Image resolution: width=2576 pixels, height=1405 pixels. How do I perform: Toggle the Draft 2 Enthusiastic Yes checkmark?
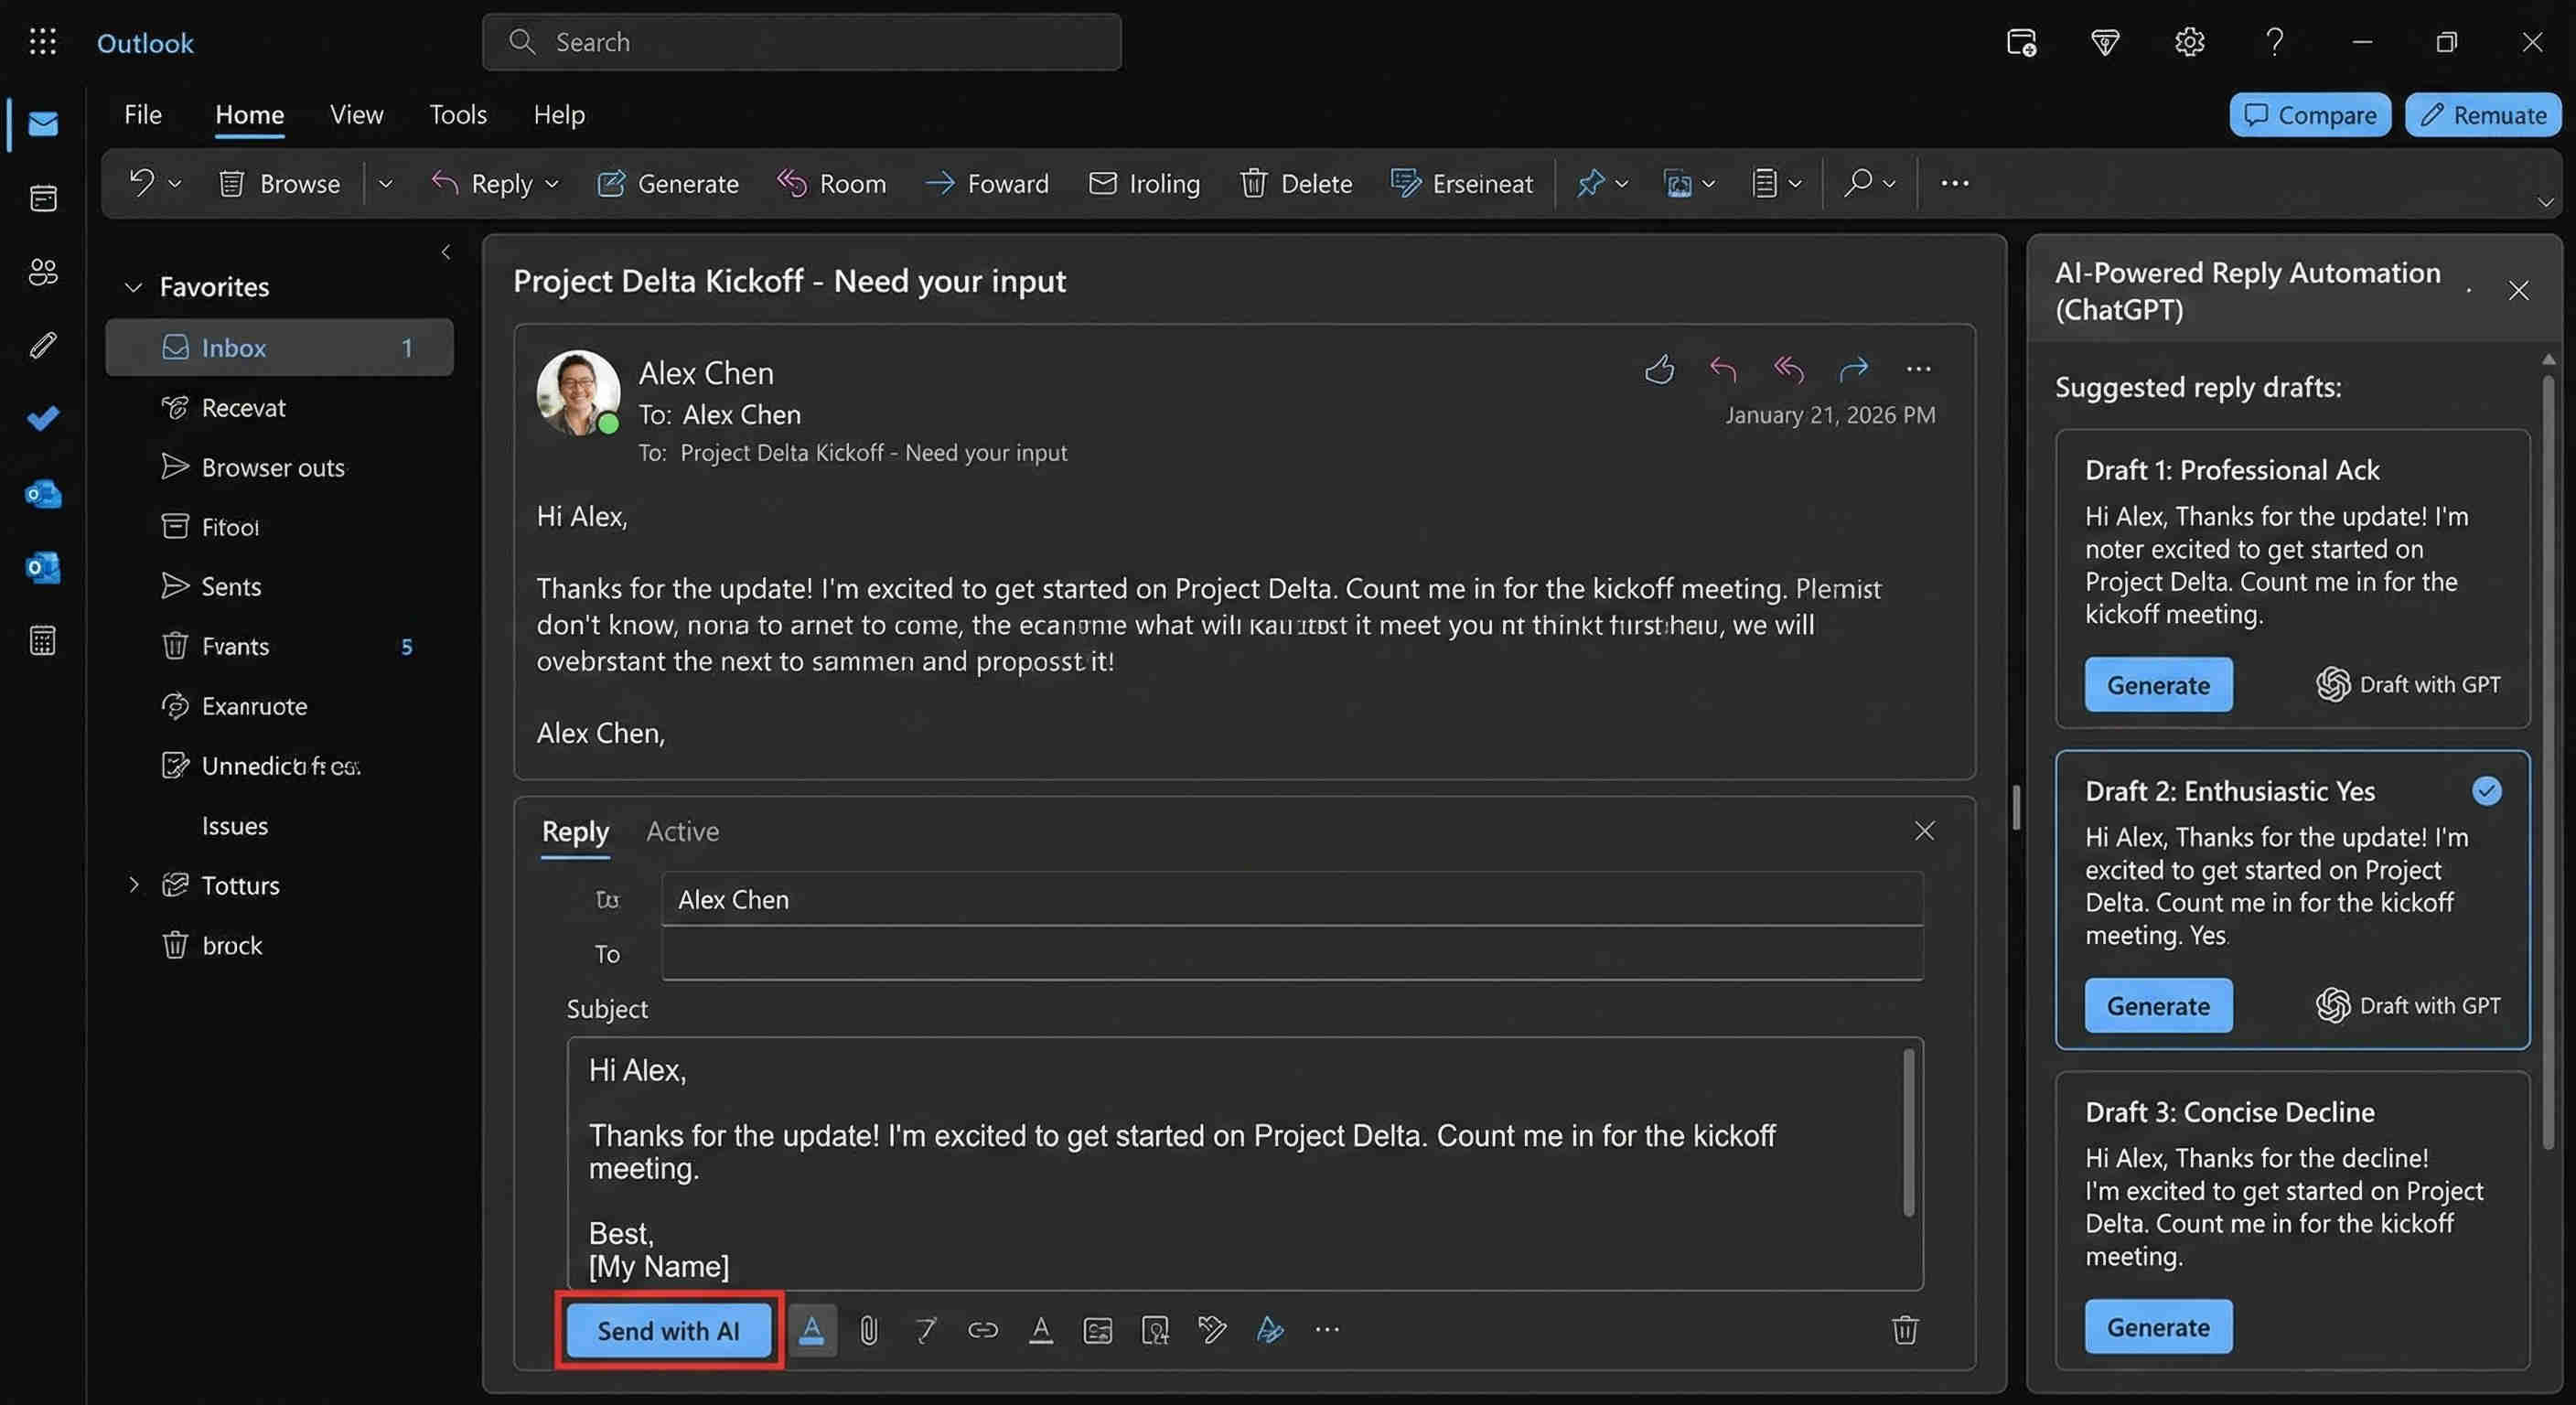[x=2486, y=791]
